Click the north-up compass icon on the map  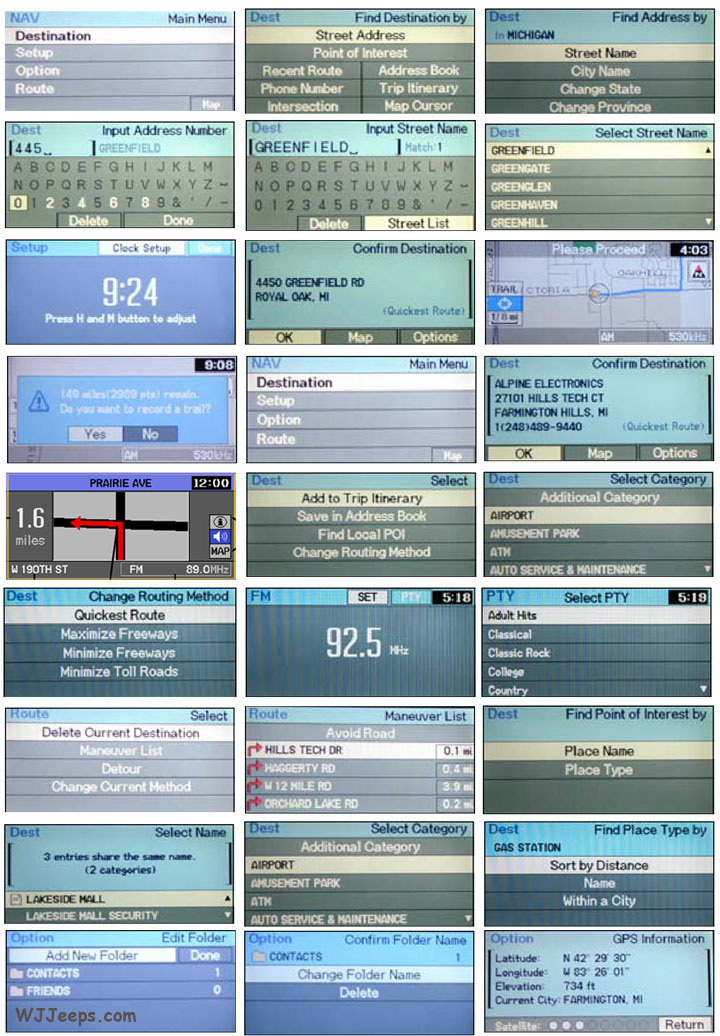coord(697,272)
